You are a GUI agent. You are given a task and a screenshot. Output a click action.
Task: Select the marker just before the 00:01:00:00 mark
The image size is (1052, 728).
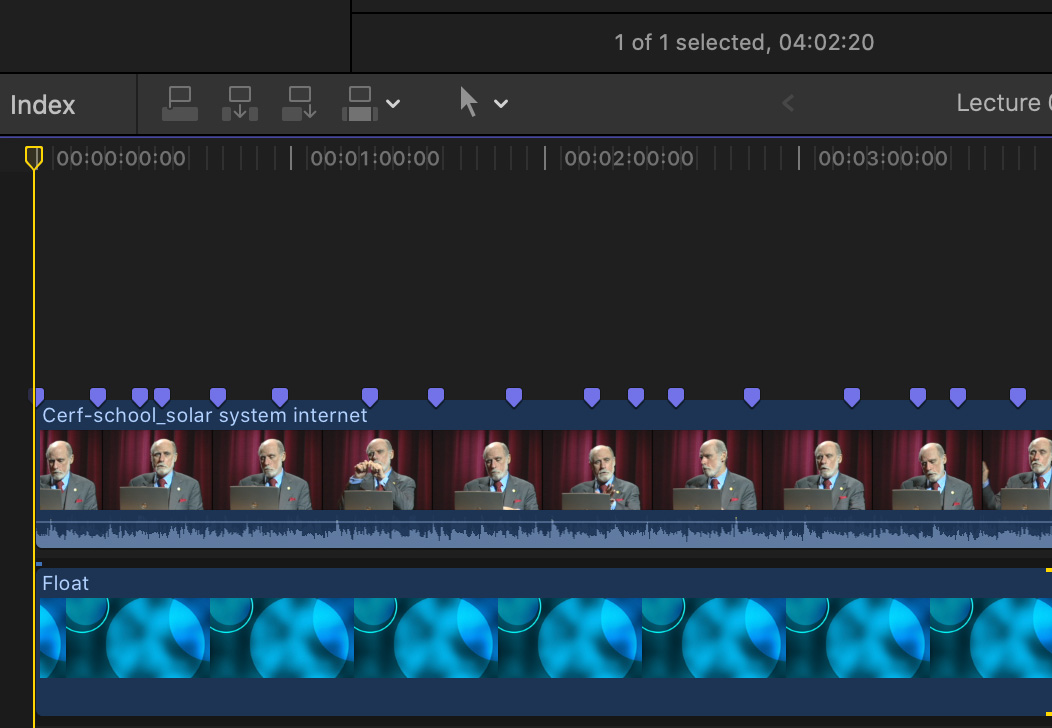click(x=280, y=397)
